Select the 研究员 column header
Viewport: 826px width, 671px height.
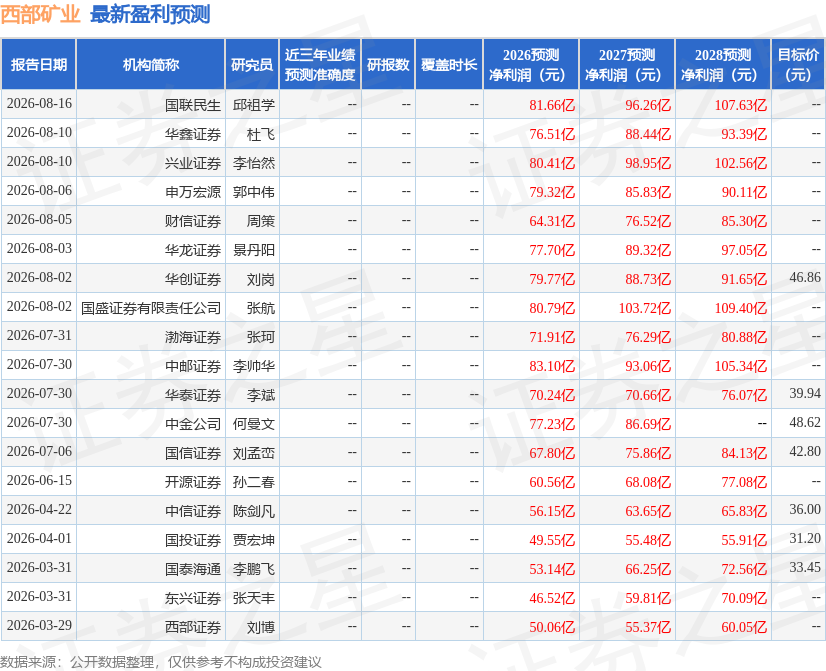(252, 64)
